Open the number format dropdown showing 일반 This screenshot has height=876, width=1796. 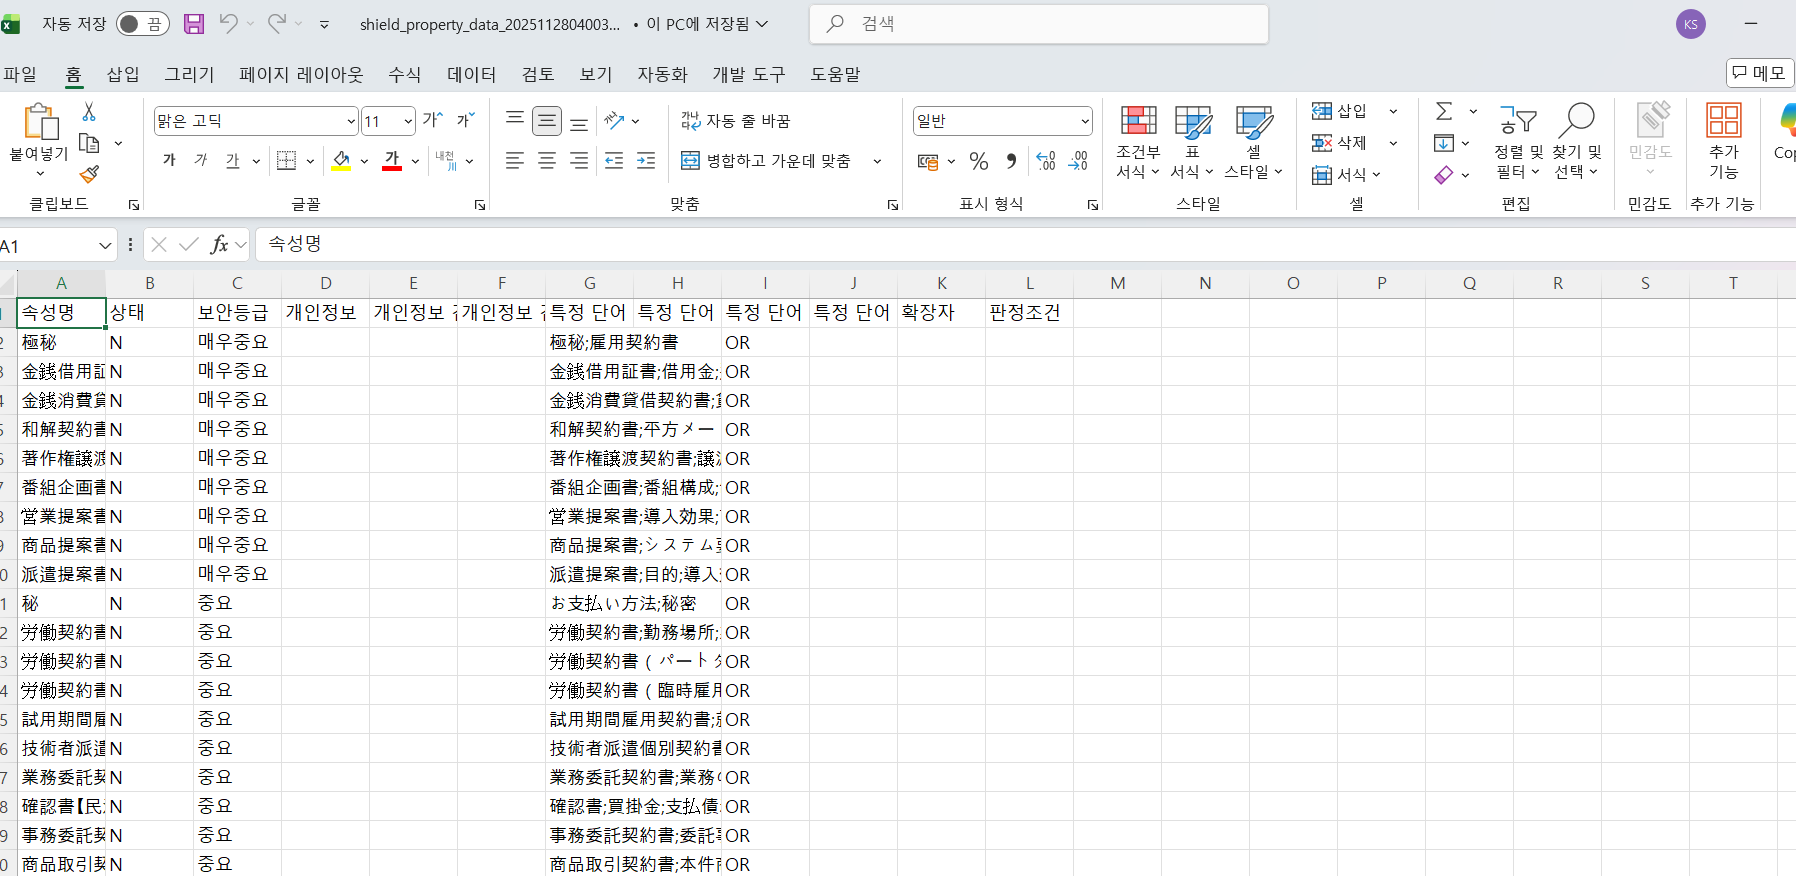pos(1085,122)
